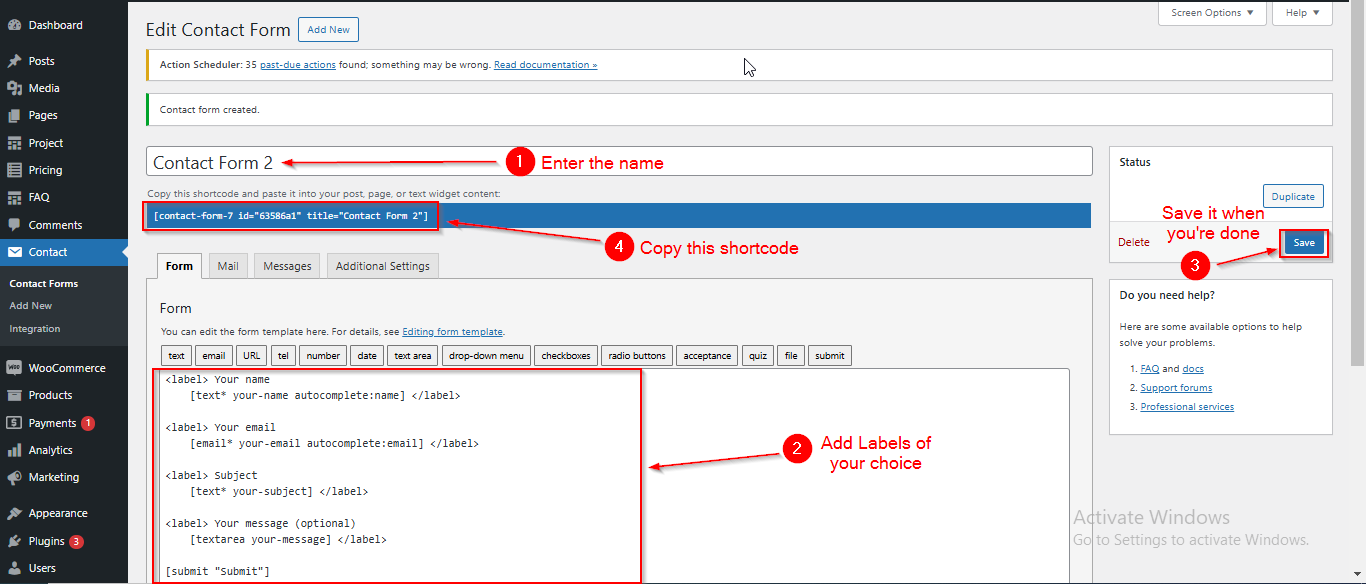Screen dimensions: 1366x584
Task: Click the Payments dollar icon
Action: pos(14,423)
